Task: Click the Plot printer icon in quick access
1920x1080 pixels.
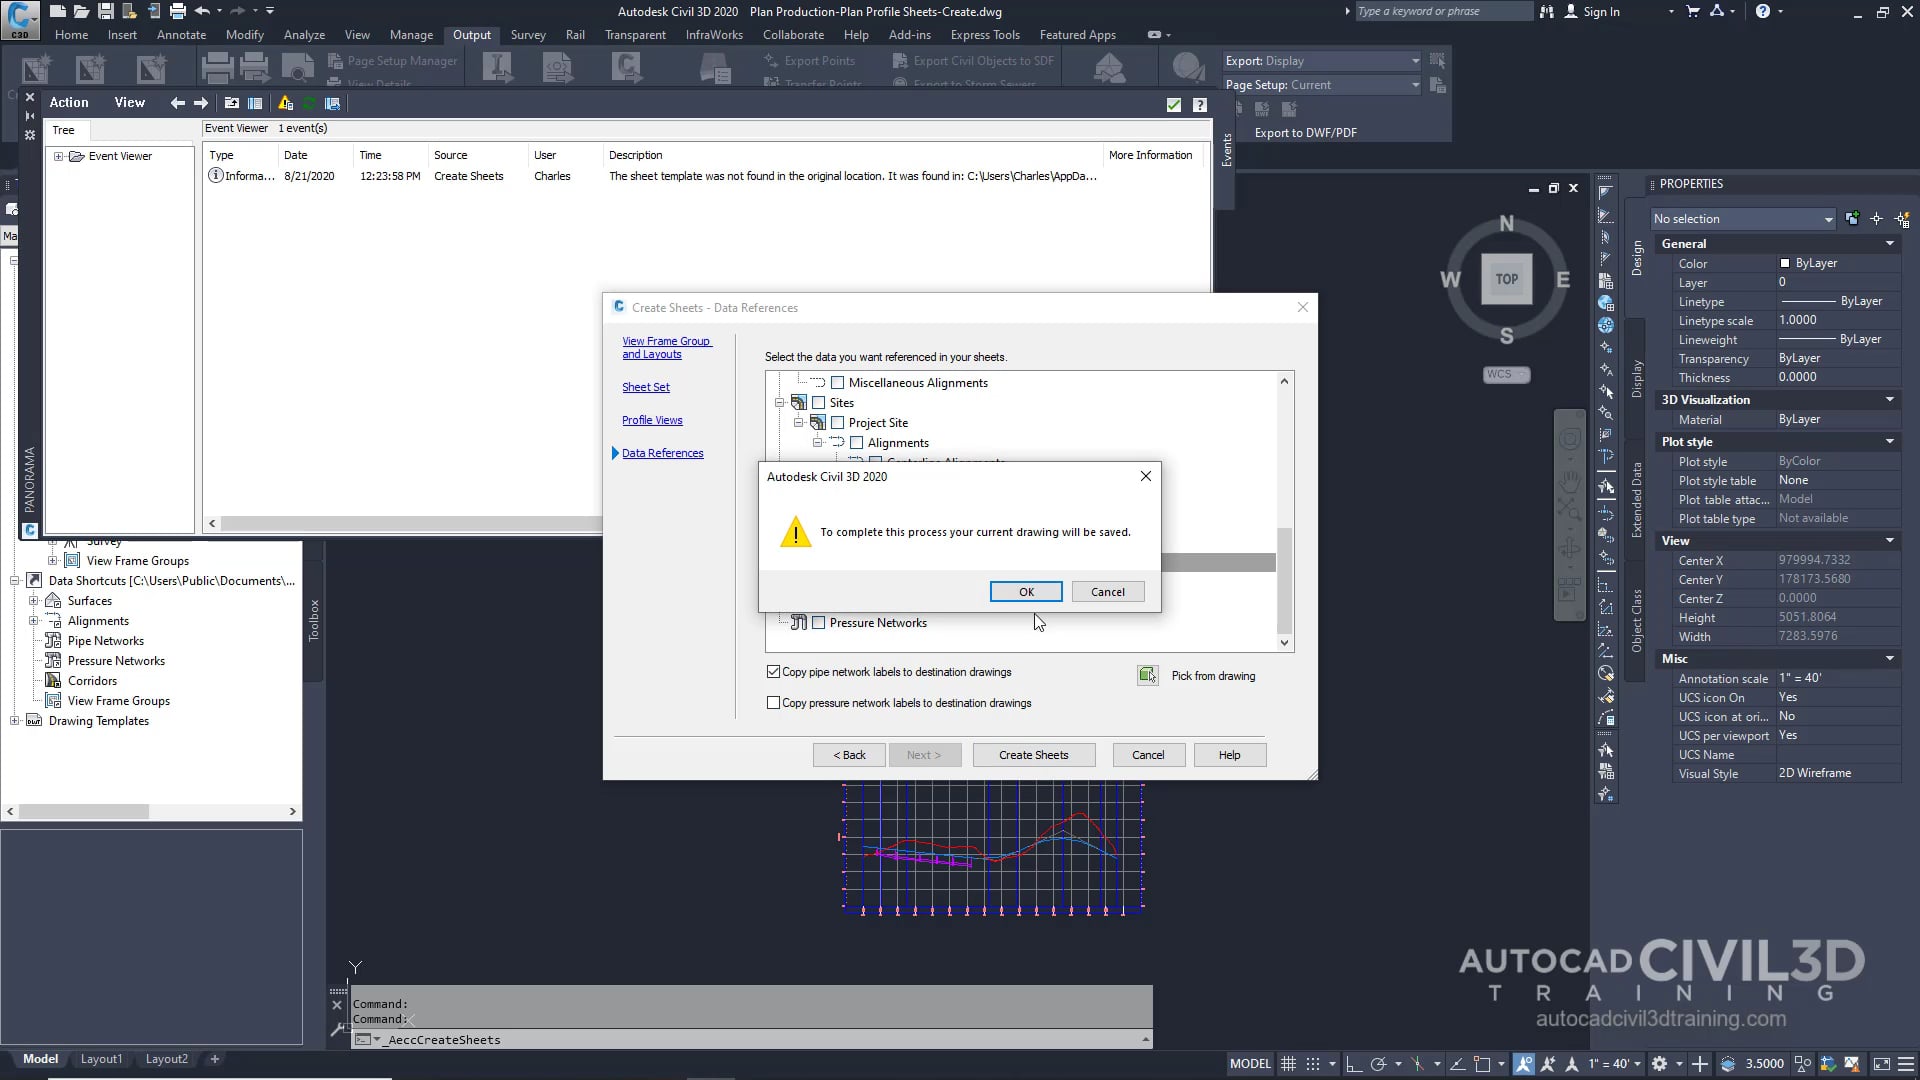Action: 177,11
